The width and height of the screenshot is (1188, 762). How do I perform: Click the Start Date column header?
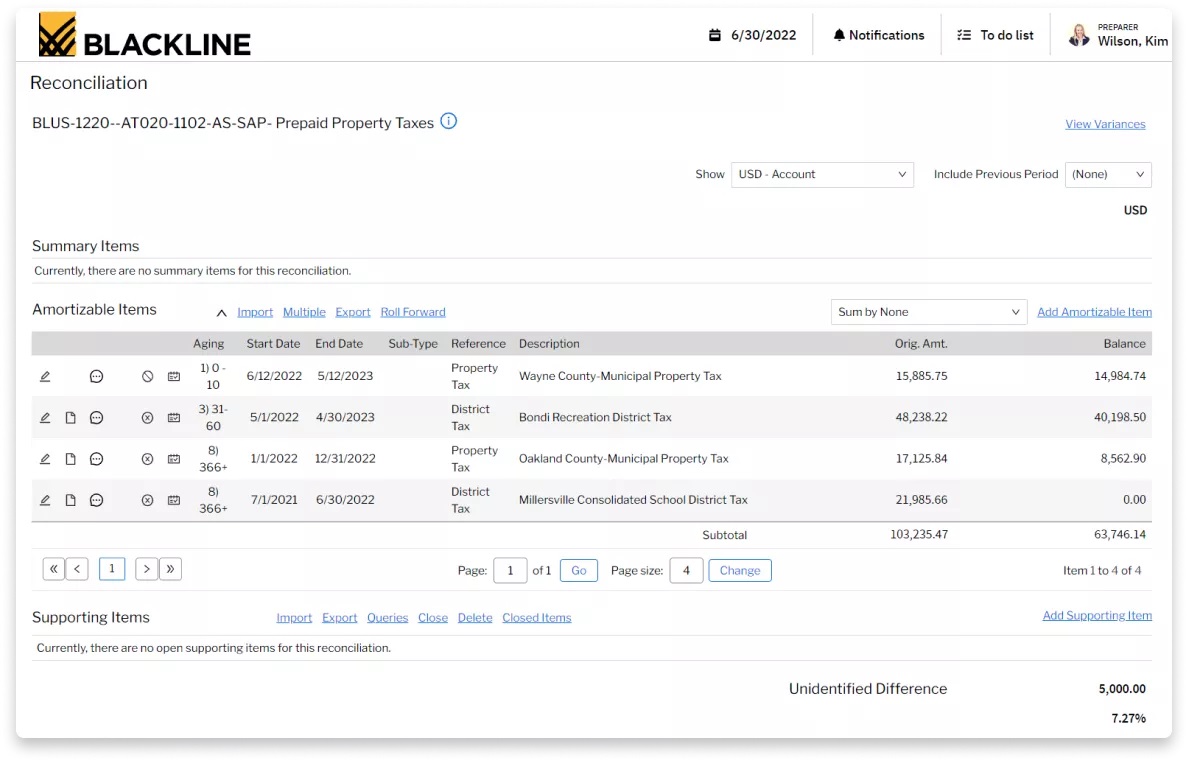(x=274, y=344)
